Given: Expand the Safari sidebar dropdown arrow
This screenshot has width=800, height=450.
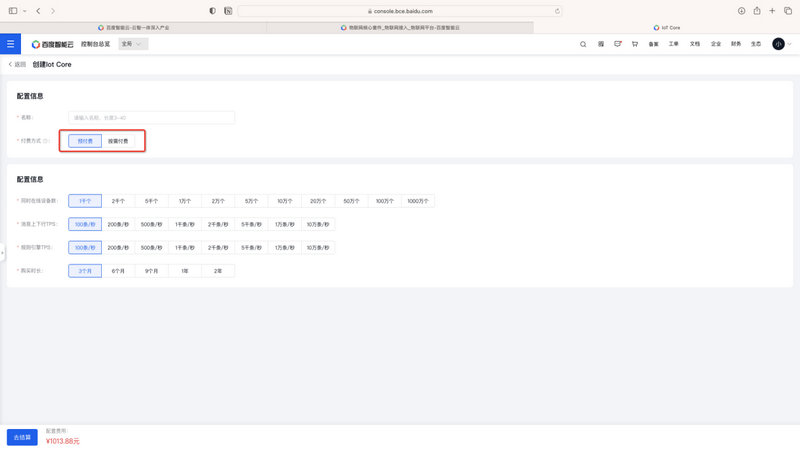Looking at the screenshot, I should [x=23, y=10].
